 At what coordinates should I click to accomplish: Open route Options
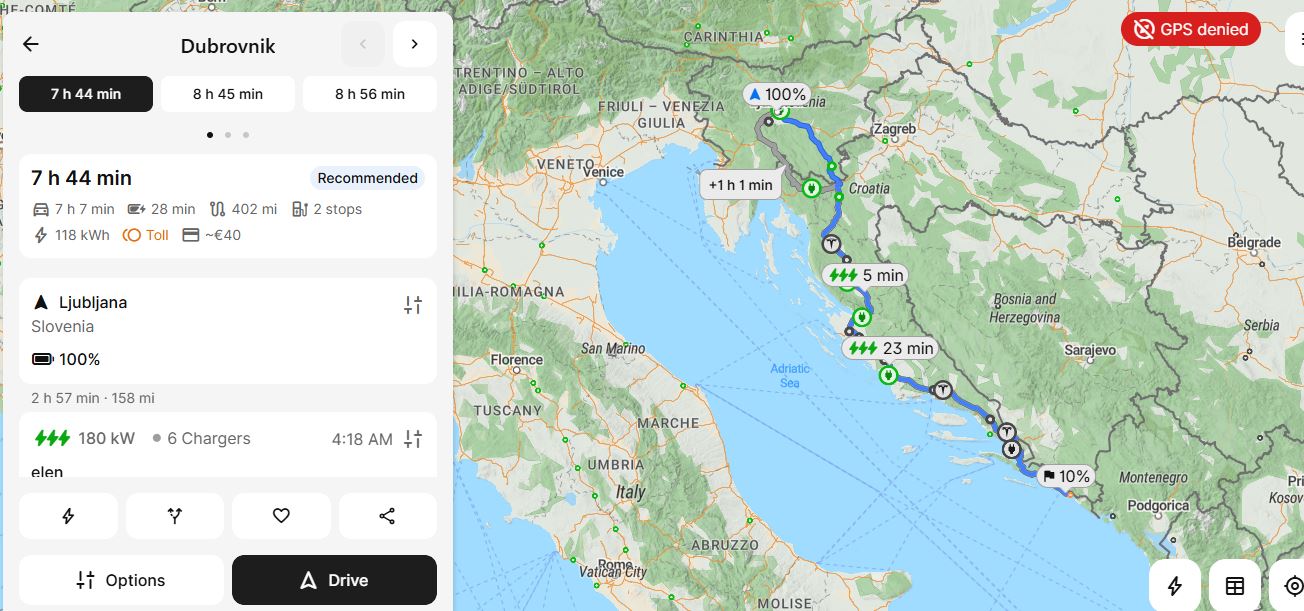coord(121,580)
